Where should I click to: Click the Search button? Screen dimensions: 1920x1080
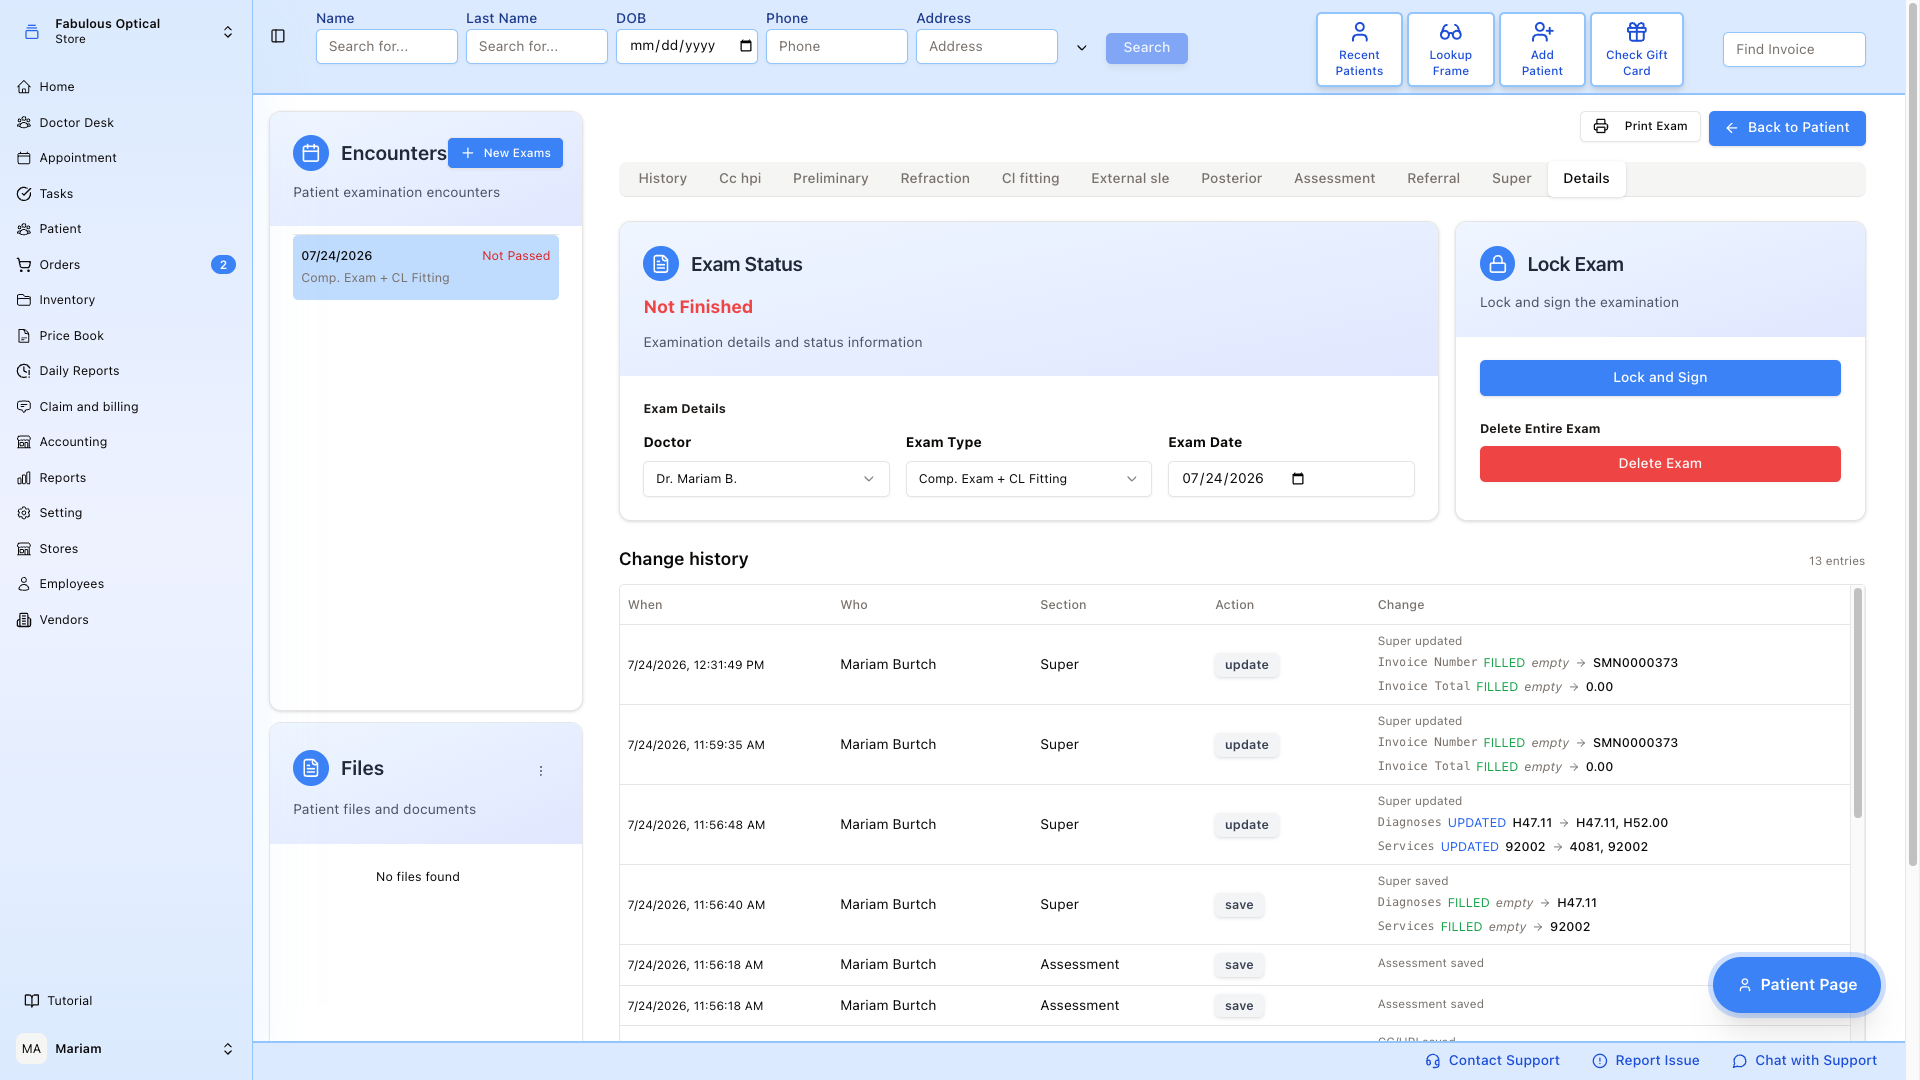tap(1146, 48)
